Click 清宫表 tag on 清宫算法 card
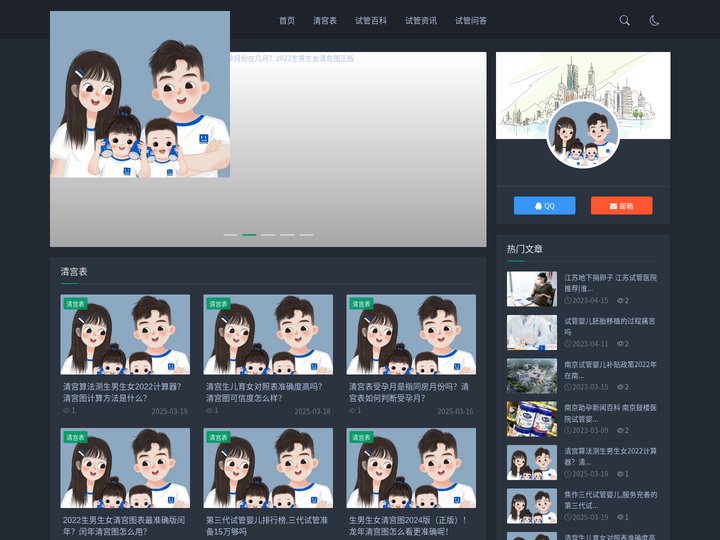The image size is (720, 540). (75, 304)
